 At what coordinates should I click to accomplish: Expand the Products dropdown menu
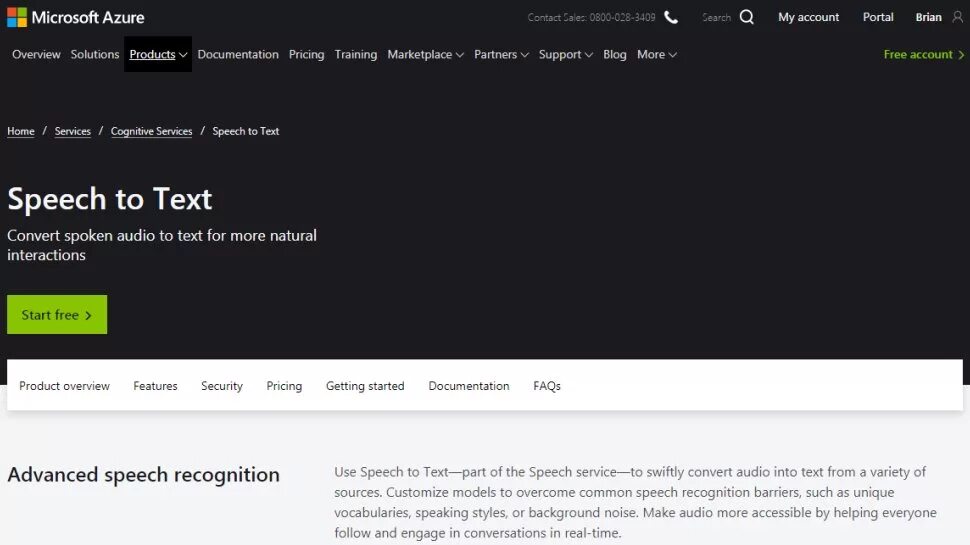coord(158,54)
